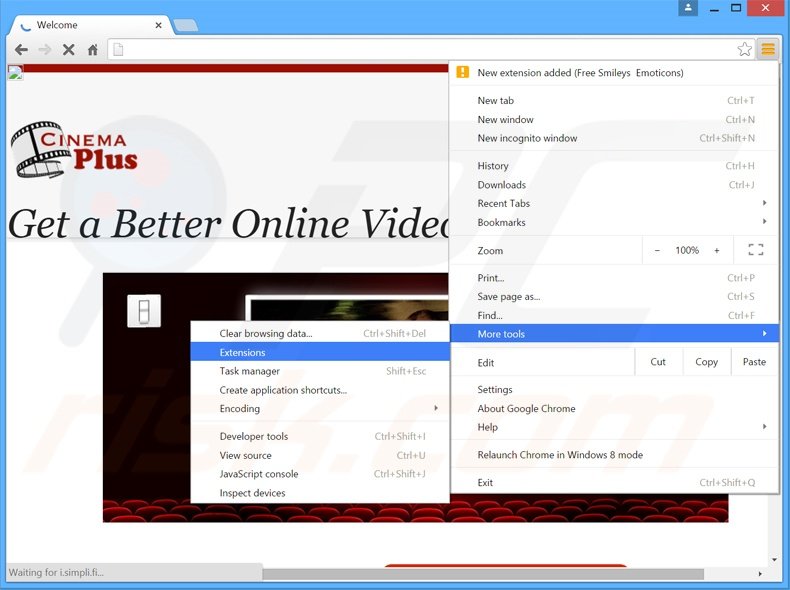Screen dimensions: 790x590
Task: Click the yellow extension warning icon
Action: (x=463, y=72)
